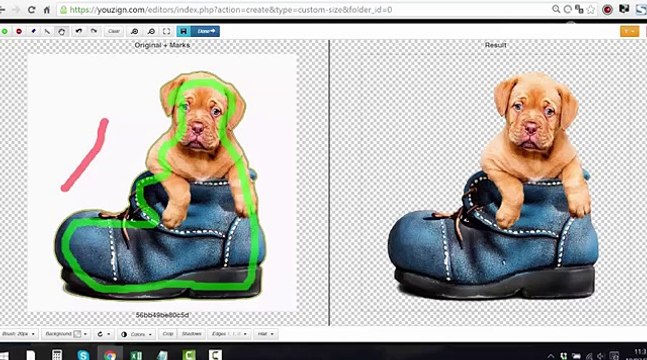Click the Background color swatch
Screen dimensions: 647x360
click(77, 334)
